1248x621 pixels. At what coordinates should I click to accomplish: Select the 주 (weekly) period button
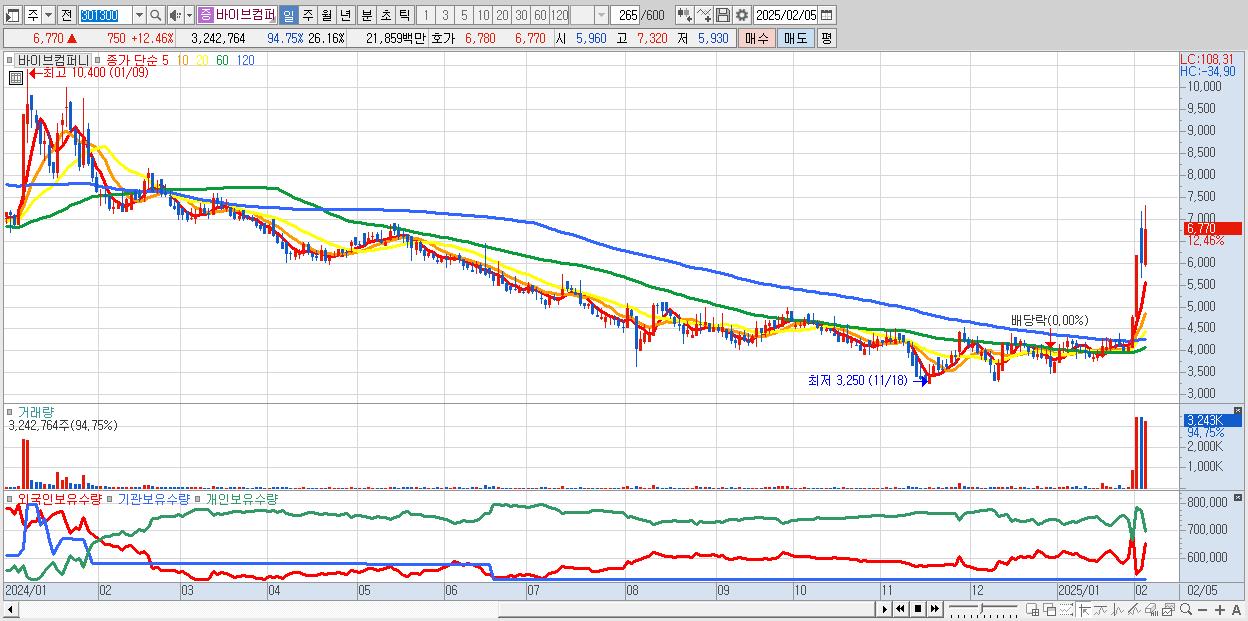(307, 15)
